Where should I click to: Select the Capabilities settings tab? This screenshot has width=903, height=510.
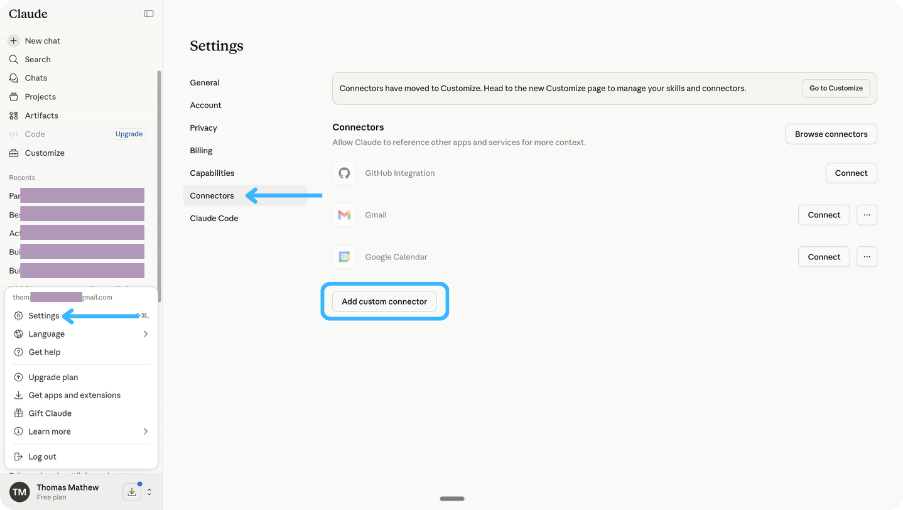212,173
